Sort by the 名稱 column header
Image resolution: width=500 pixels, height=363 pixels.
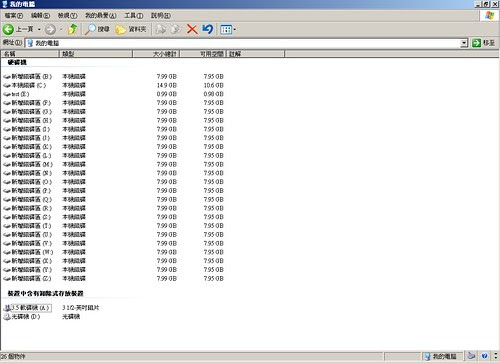(30, 54)
